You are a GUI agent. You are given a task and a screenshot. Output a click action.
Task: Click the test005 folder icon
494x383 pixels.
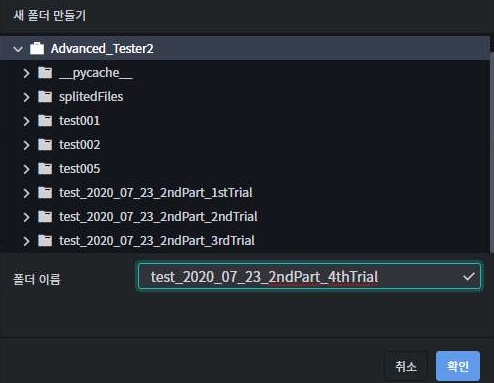click(45, 169)
